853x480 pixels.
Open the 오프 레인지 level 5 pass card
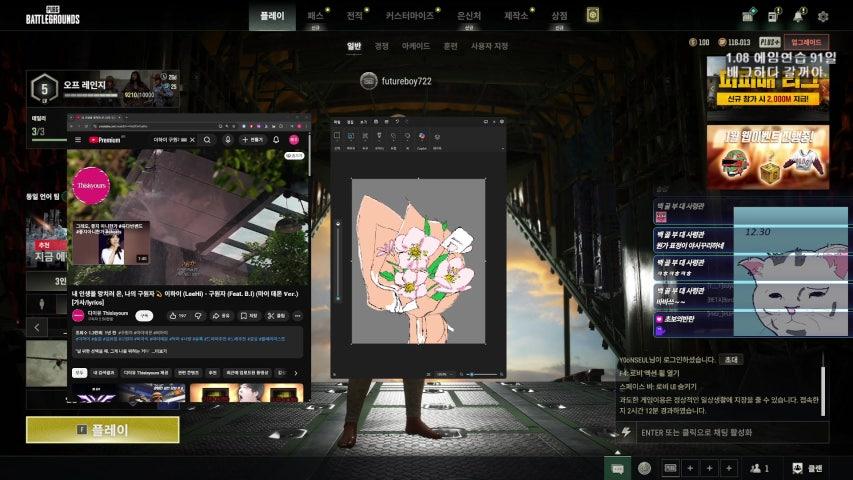103,88
